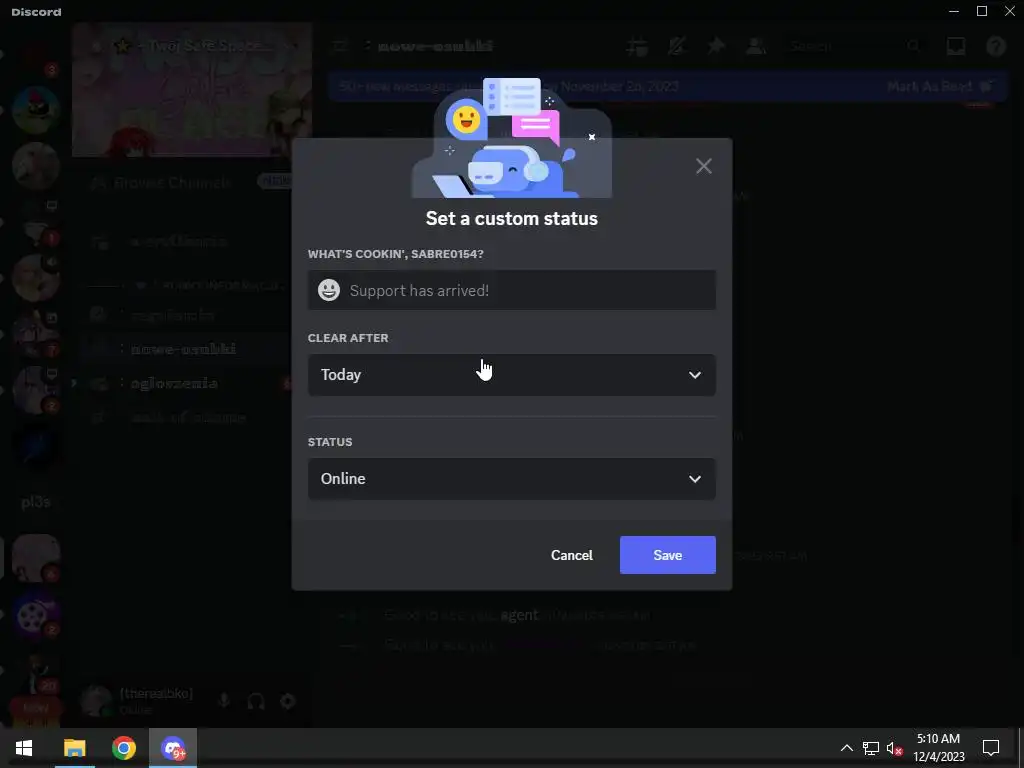Open the red-bird avatar server
This screenshot has width=1024, height=768.
coord(36,109)
